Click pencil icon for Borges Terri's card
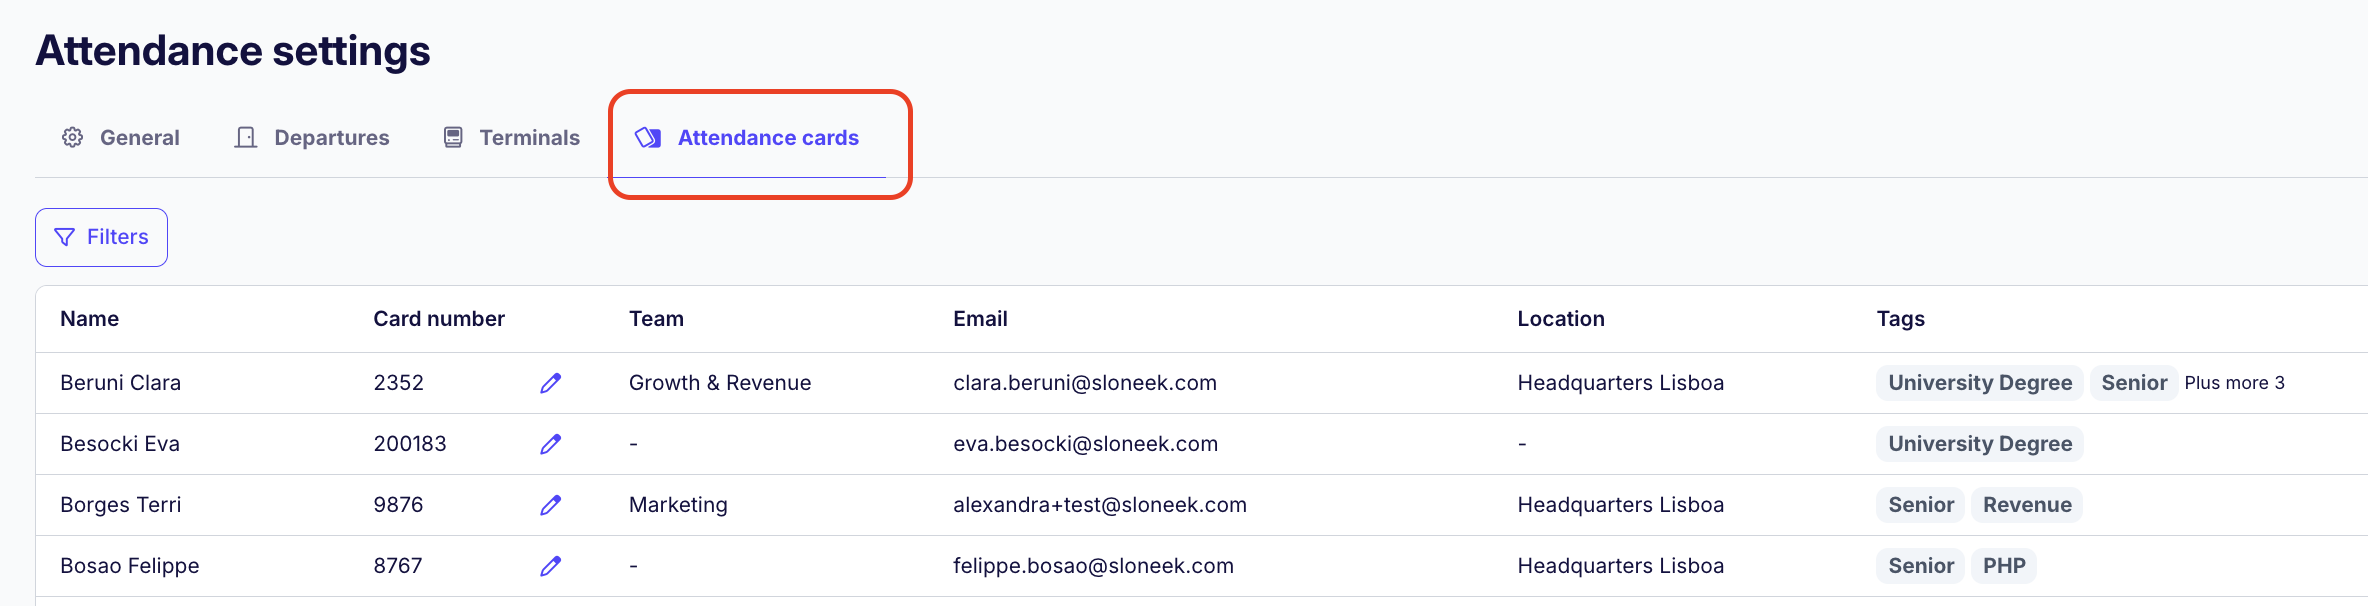The image size is (2368, 606). 551,505
